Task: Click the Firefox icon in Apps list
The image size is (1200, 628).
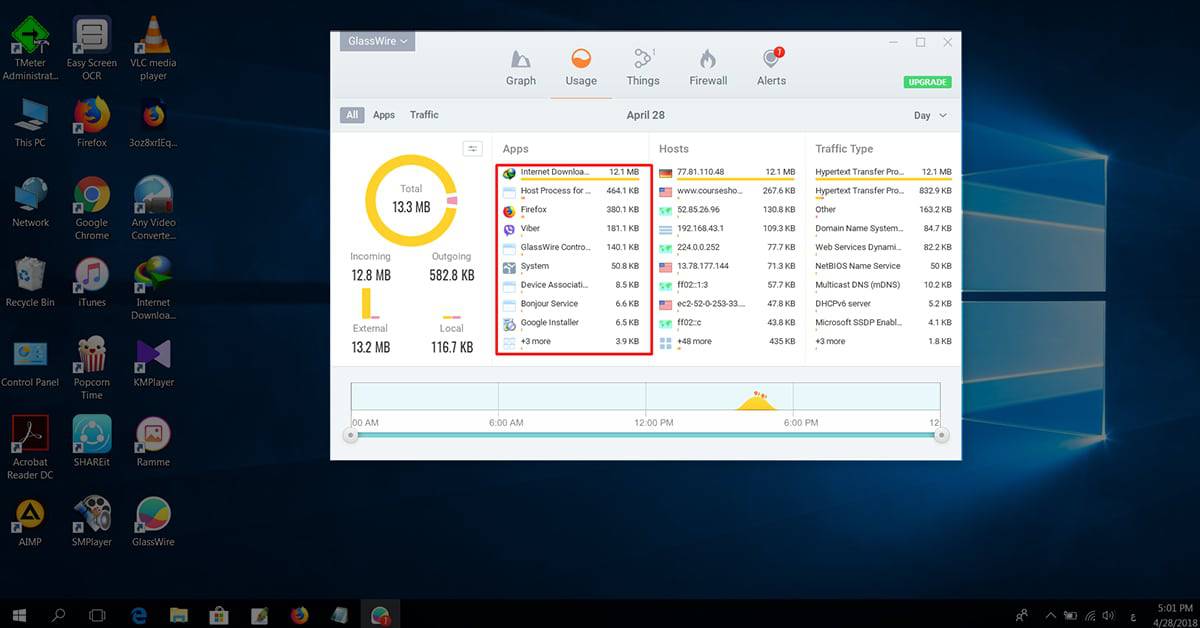Action: (509, 210)
